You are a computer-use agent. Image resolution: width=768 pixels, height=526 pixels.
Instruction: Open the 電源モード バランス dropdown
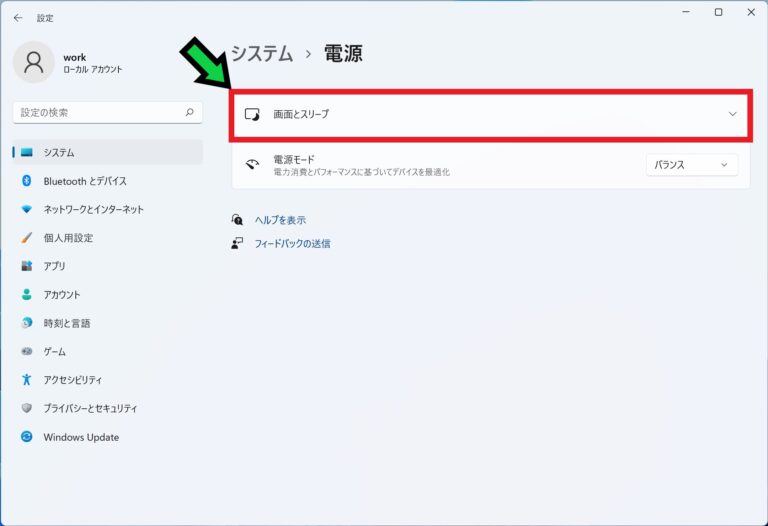click(x=691, y=165)
